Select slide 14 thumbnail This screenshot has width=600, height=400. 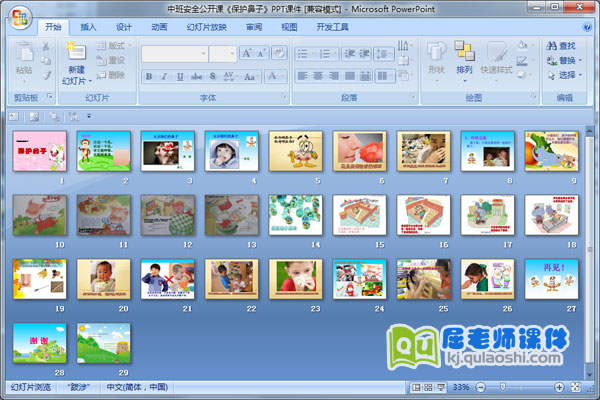[295, 215]
